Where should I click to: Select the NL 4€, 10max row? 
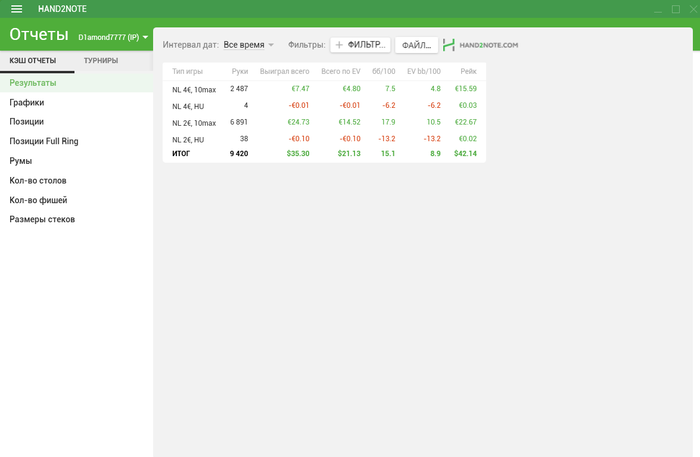click(324, 89)
